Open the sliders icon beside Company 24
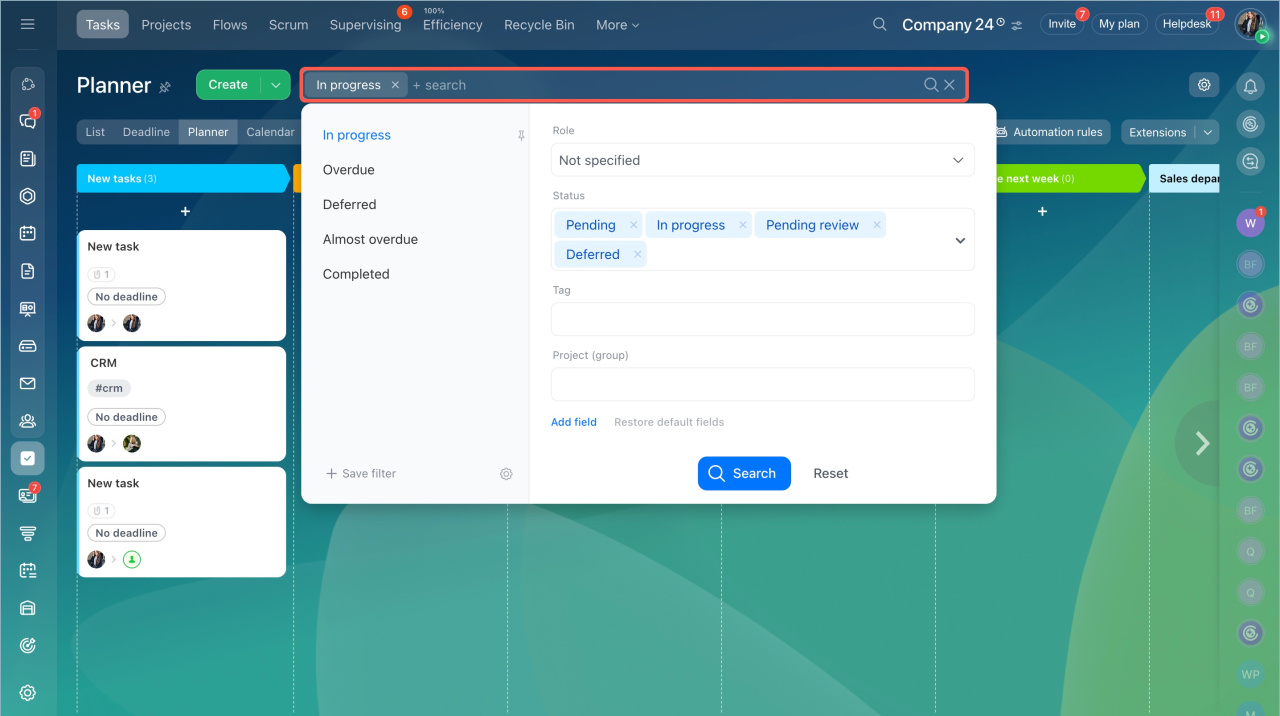 (1017, 25)
